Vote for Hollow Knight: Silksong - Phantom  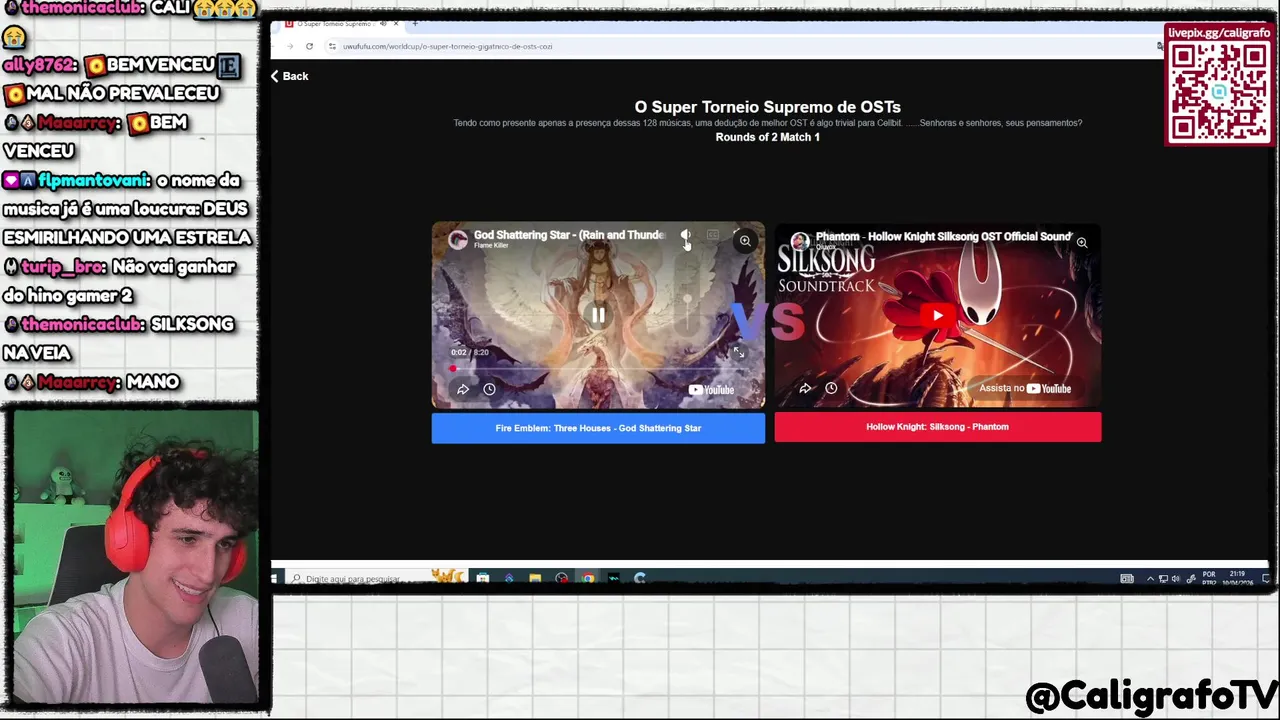coord(937,427)
